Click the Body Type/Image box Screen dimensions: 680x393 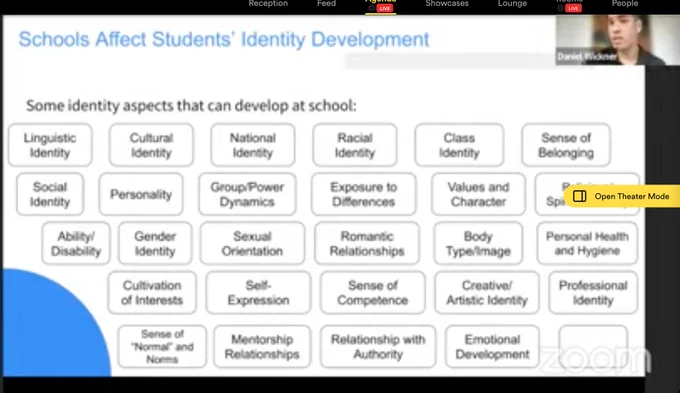(x=478, y=243)
